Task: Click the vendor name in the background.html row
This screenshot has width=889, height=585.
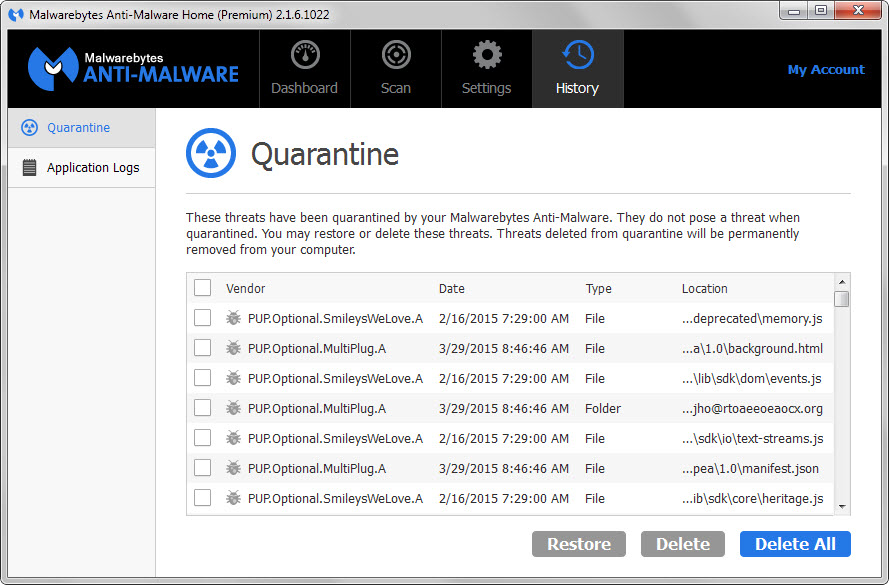Action: [317, 349]
